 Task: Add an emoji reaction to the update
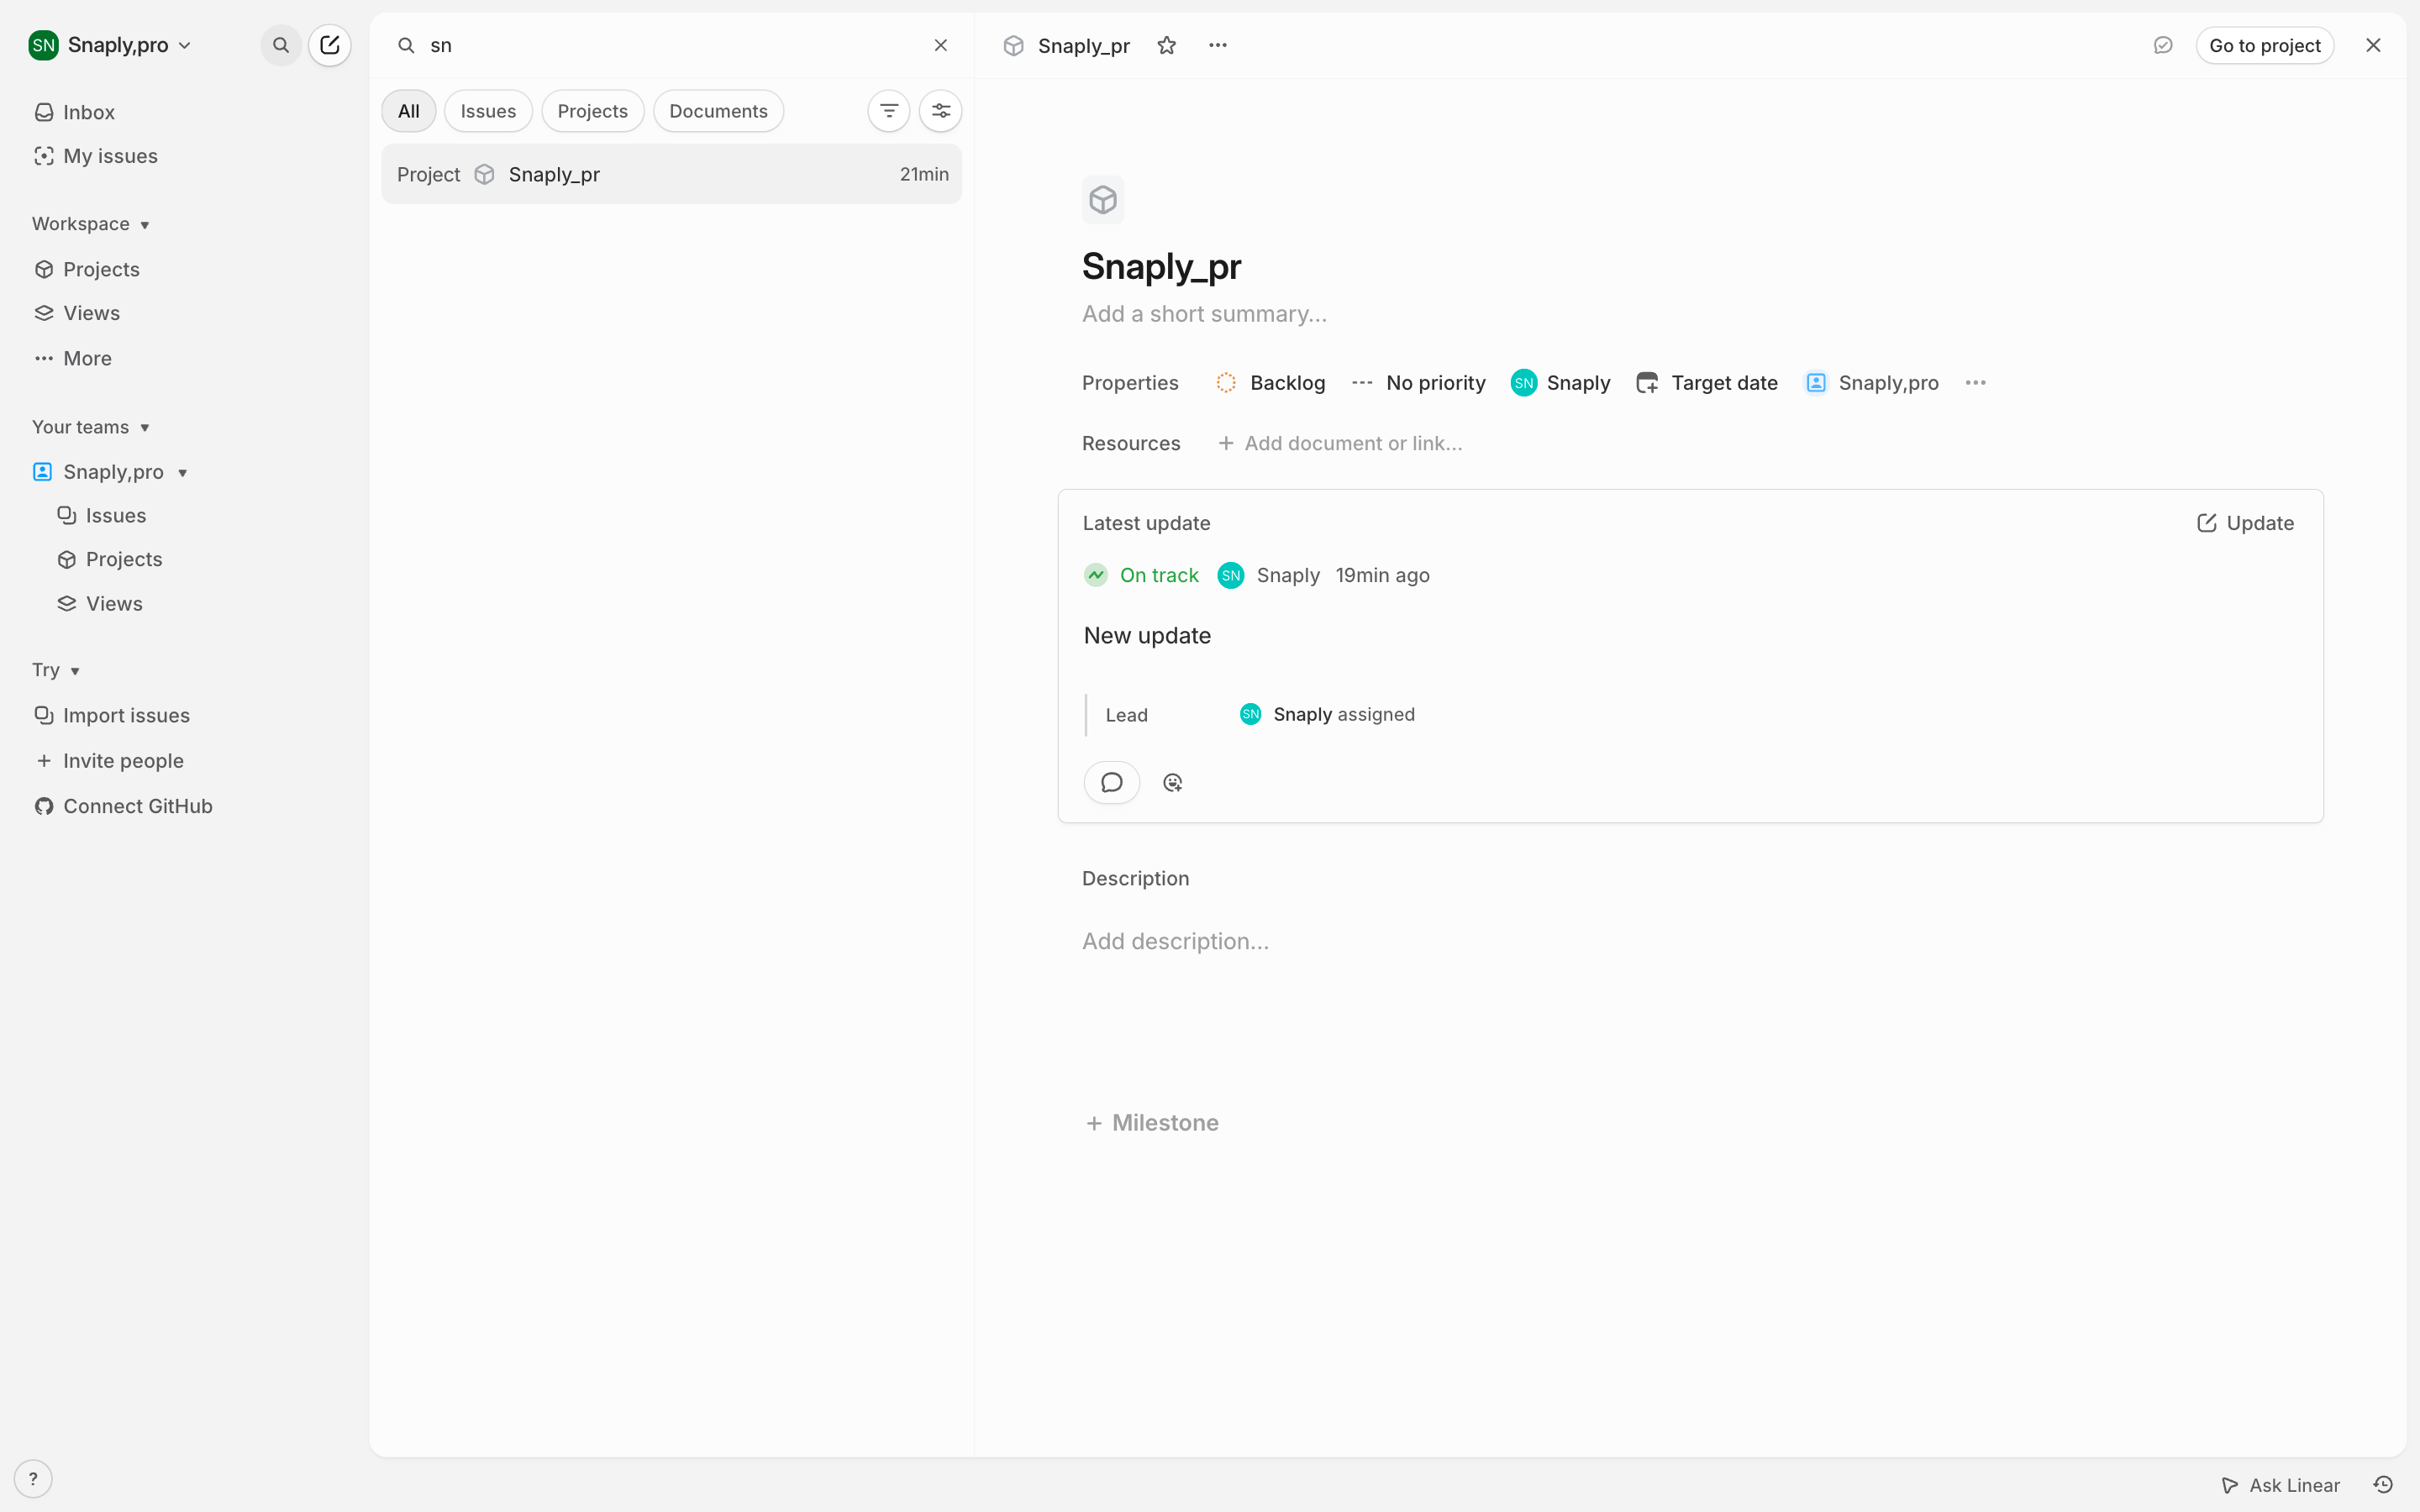[x=1173, y=782]
